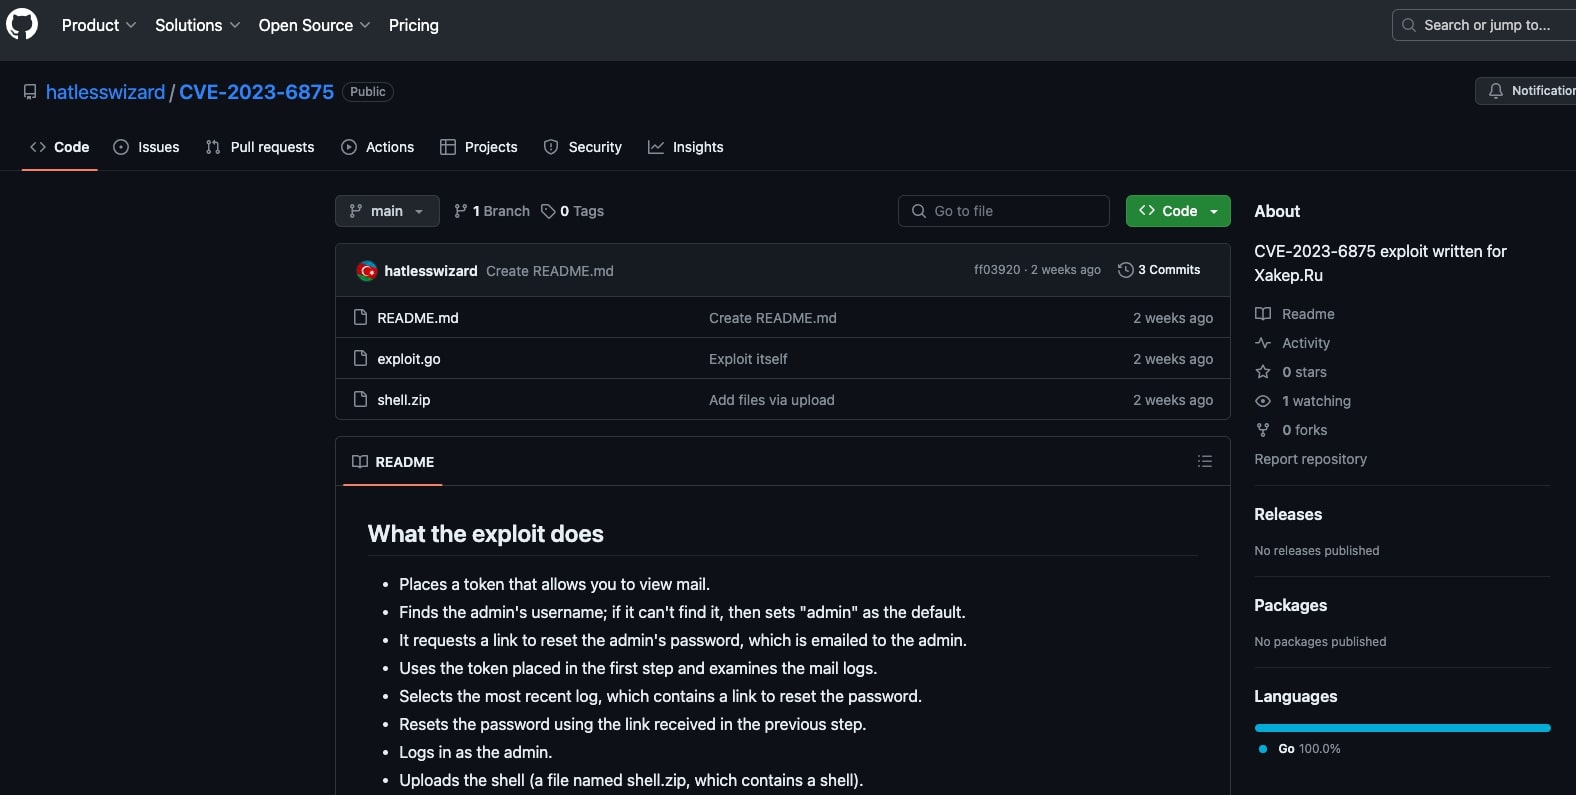
Task: Open the Security tab
Action: point(583,147)
